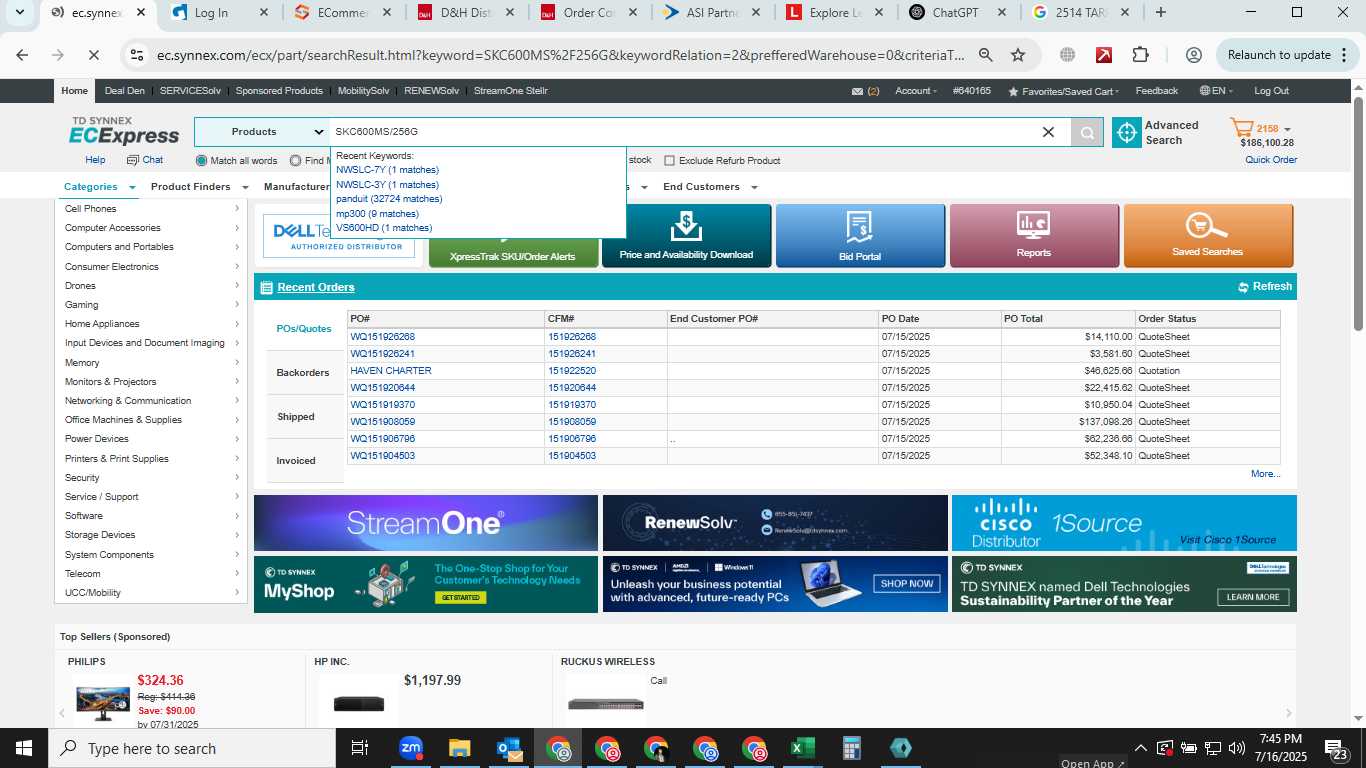The image size is (1366, 768).
Task: Open the browser profile icon
Action: pos(1193,55)
